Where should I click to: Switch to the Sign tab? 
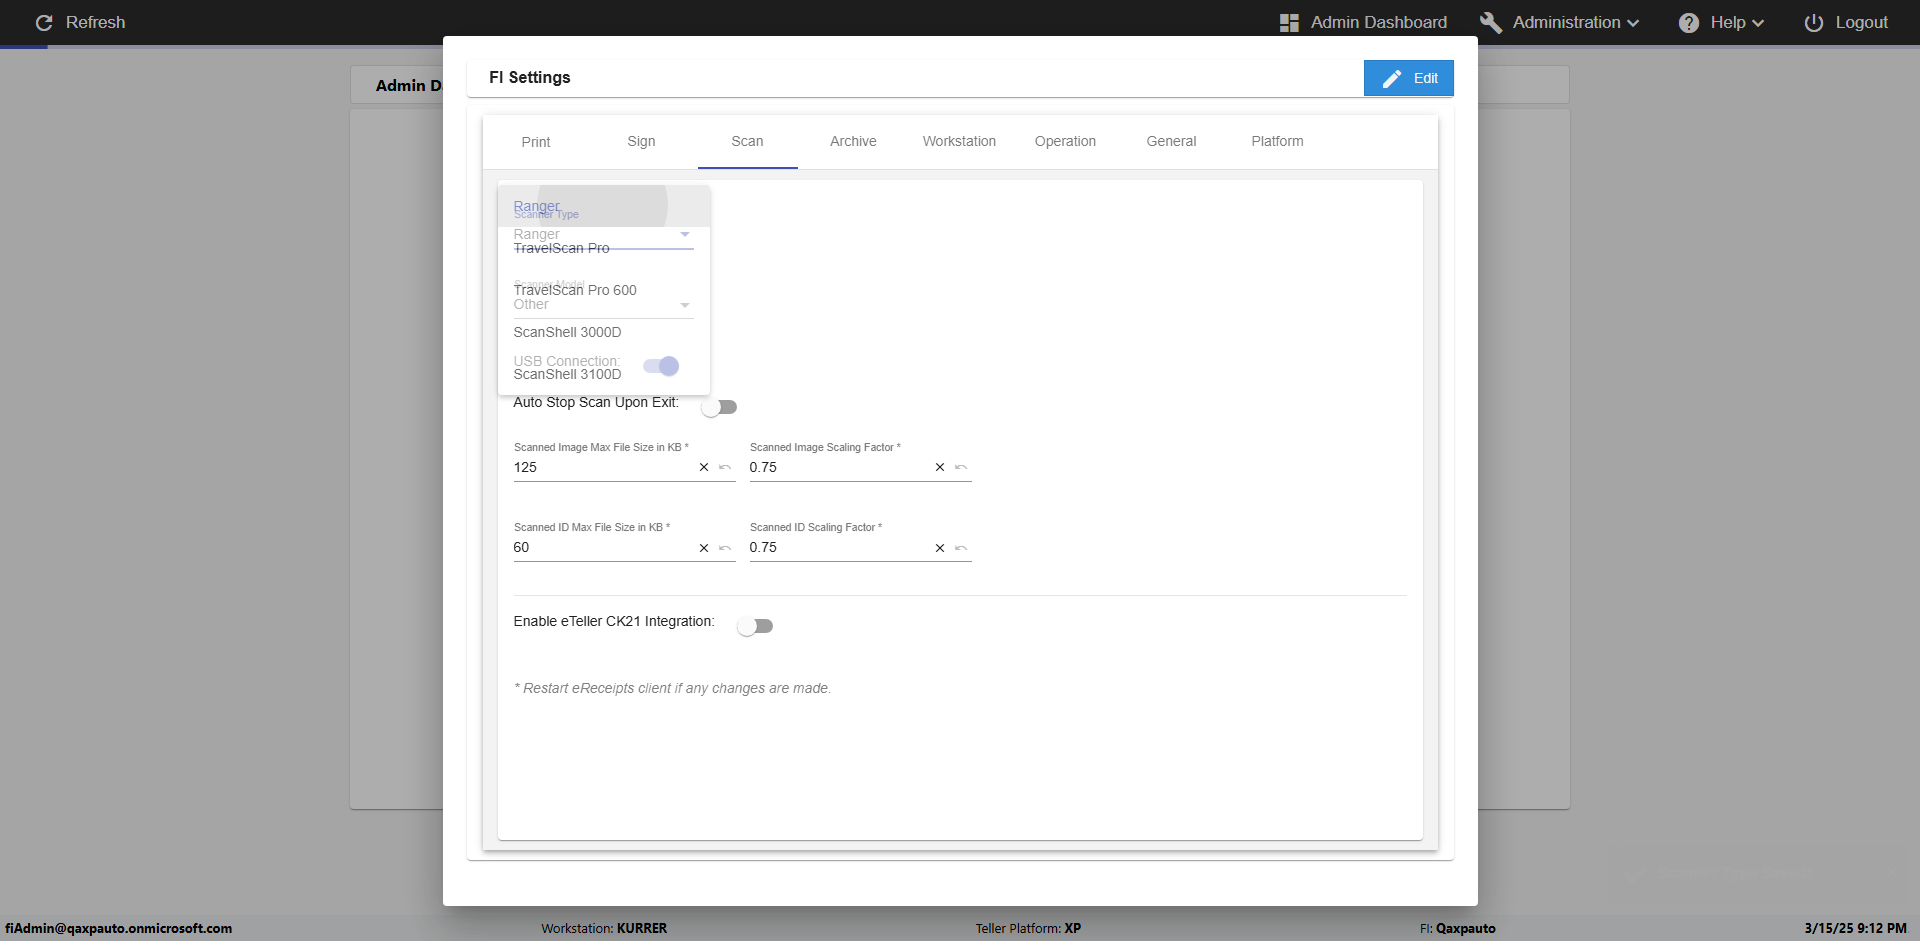(x=642, y=142)
